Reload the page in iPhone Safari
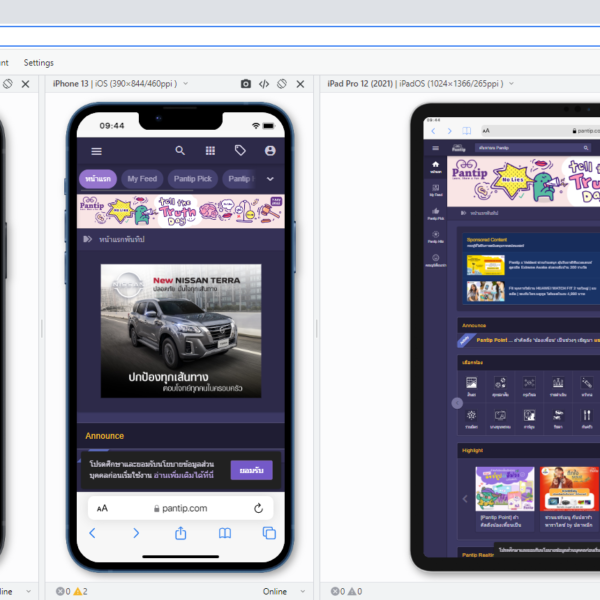 click(x=259, y=508)
